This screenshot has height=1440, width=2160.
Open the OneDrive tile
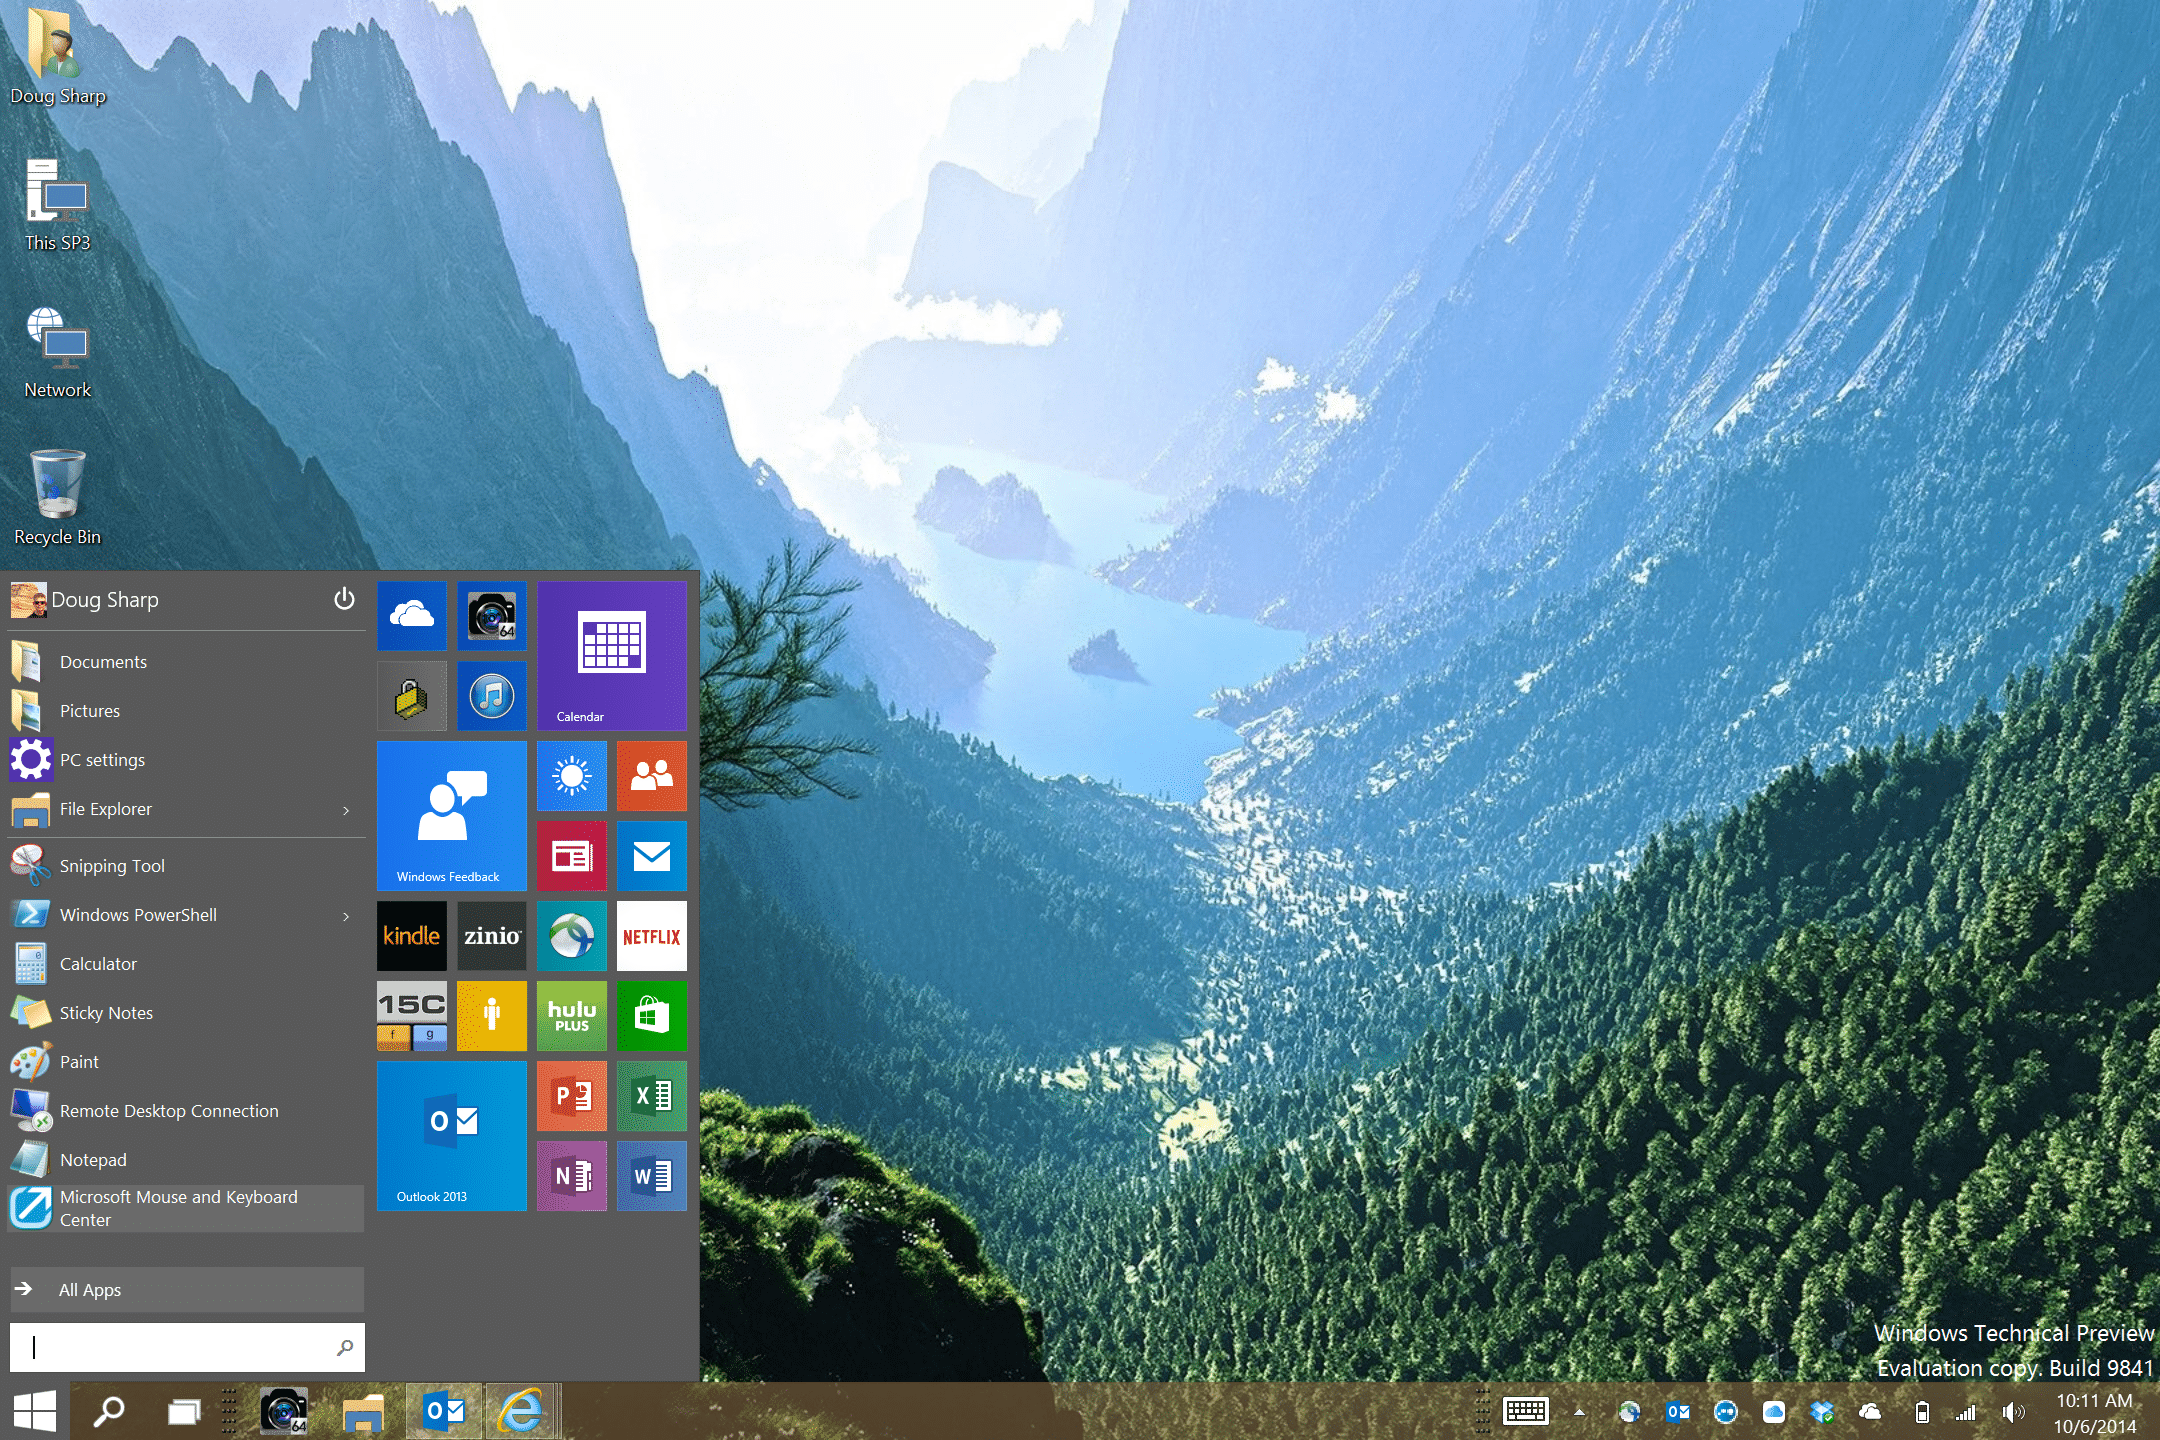pyautogui.click(x=411, y=616)
